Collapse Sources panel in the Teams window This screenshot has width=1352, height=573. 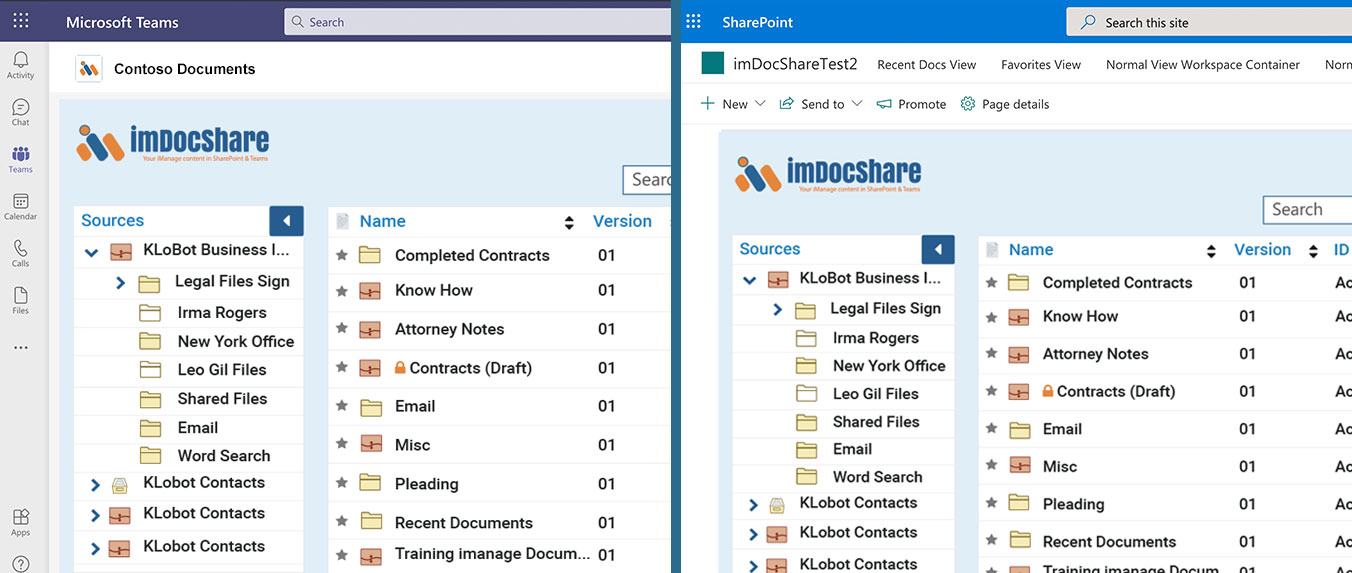coord(286,221)
